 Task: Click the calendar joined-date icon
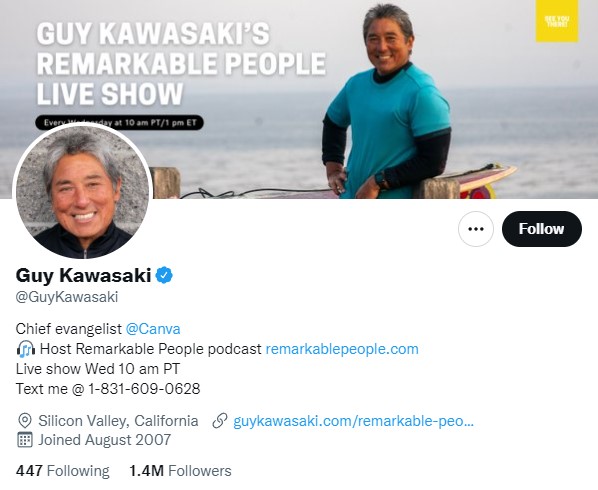[x=25, y=440]
